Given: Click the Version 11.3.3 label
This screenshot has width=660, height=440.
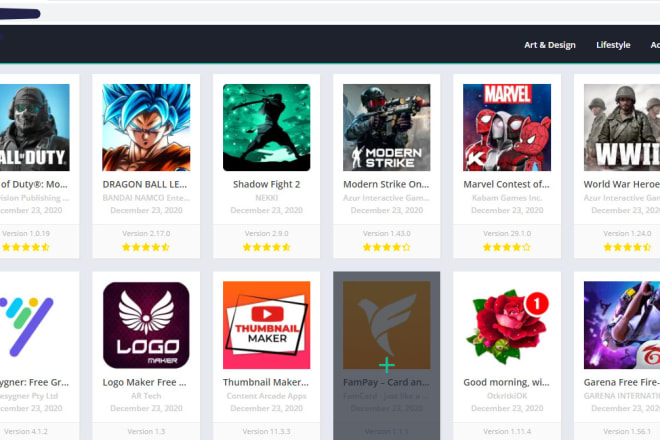Looking at the screenshot, I should pos(266,432).
